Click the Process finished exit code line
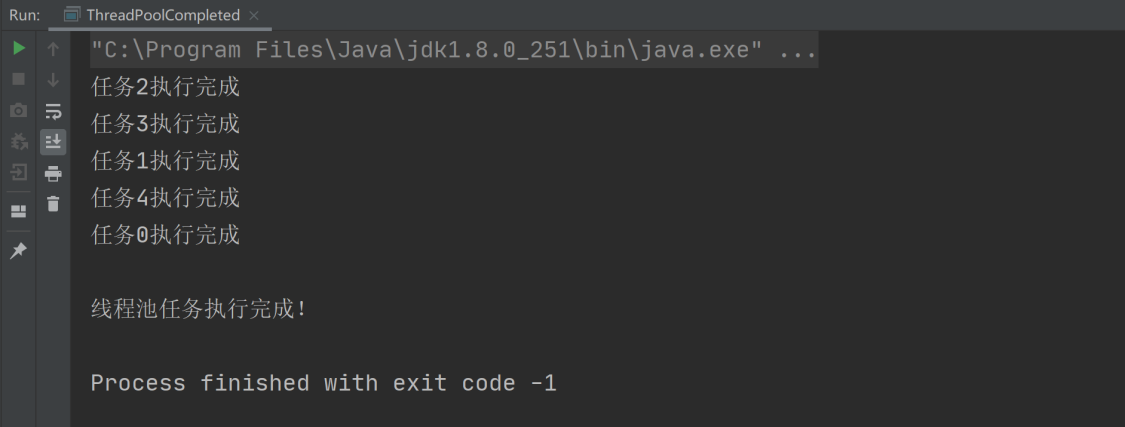 pyautogui.click(x=324, y=383)
